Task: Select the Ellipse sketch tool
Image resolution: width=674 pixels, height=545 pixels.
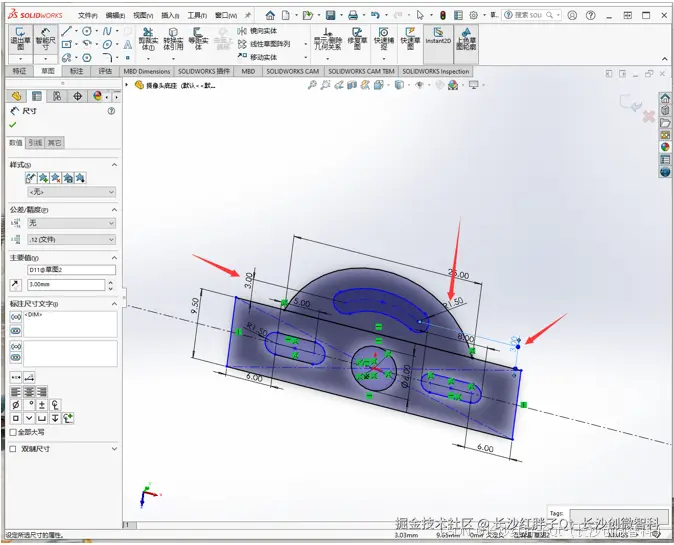Action: click(x=107, y=44)
